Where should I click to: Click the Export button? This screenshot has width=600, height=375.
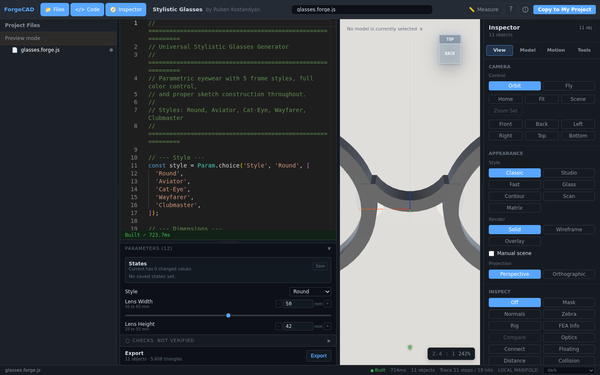click(318, 356)
